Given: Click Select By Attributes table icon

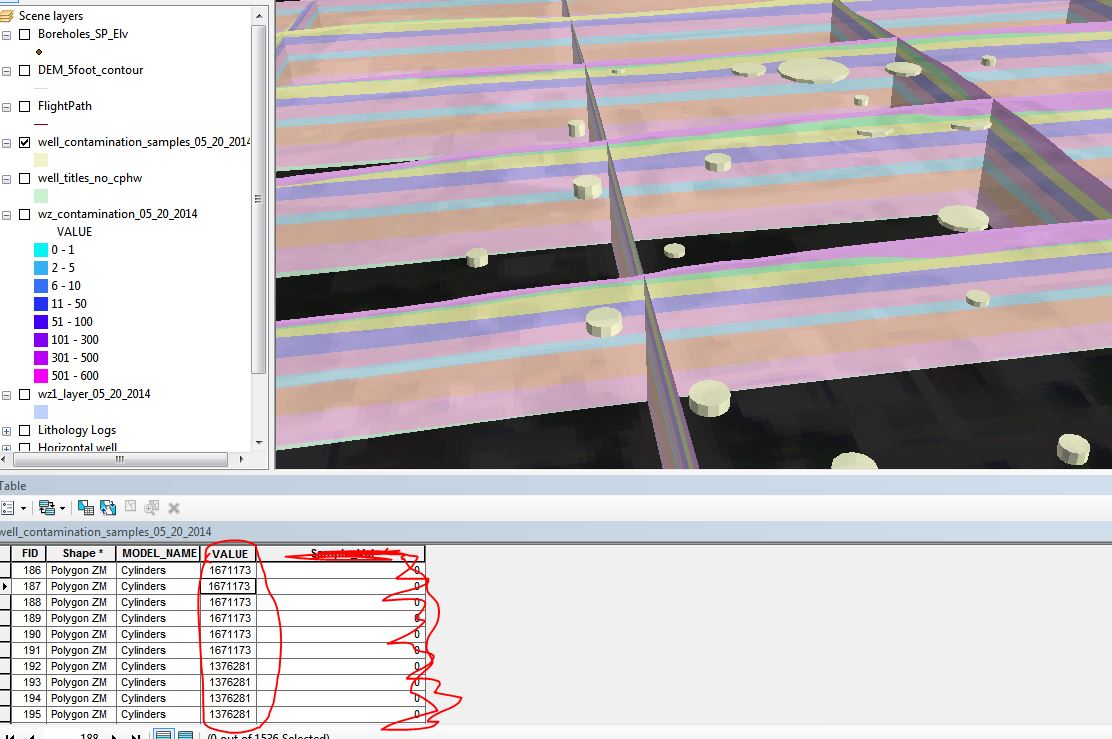Looking at the screenshot, I should click(86, 508).
